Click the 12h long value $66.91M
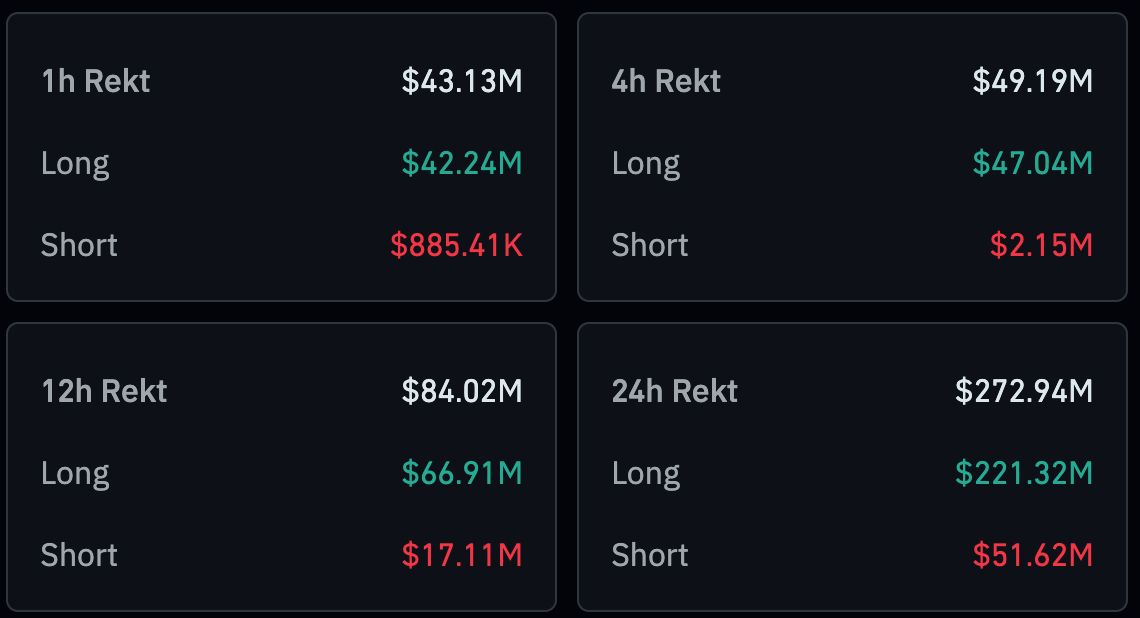The width and height of the screenshot is (1140, 618). [462, 473]
